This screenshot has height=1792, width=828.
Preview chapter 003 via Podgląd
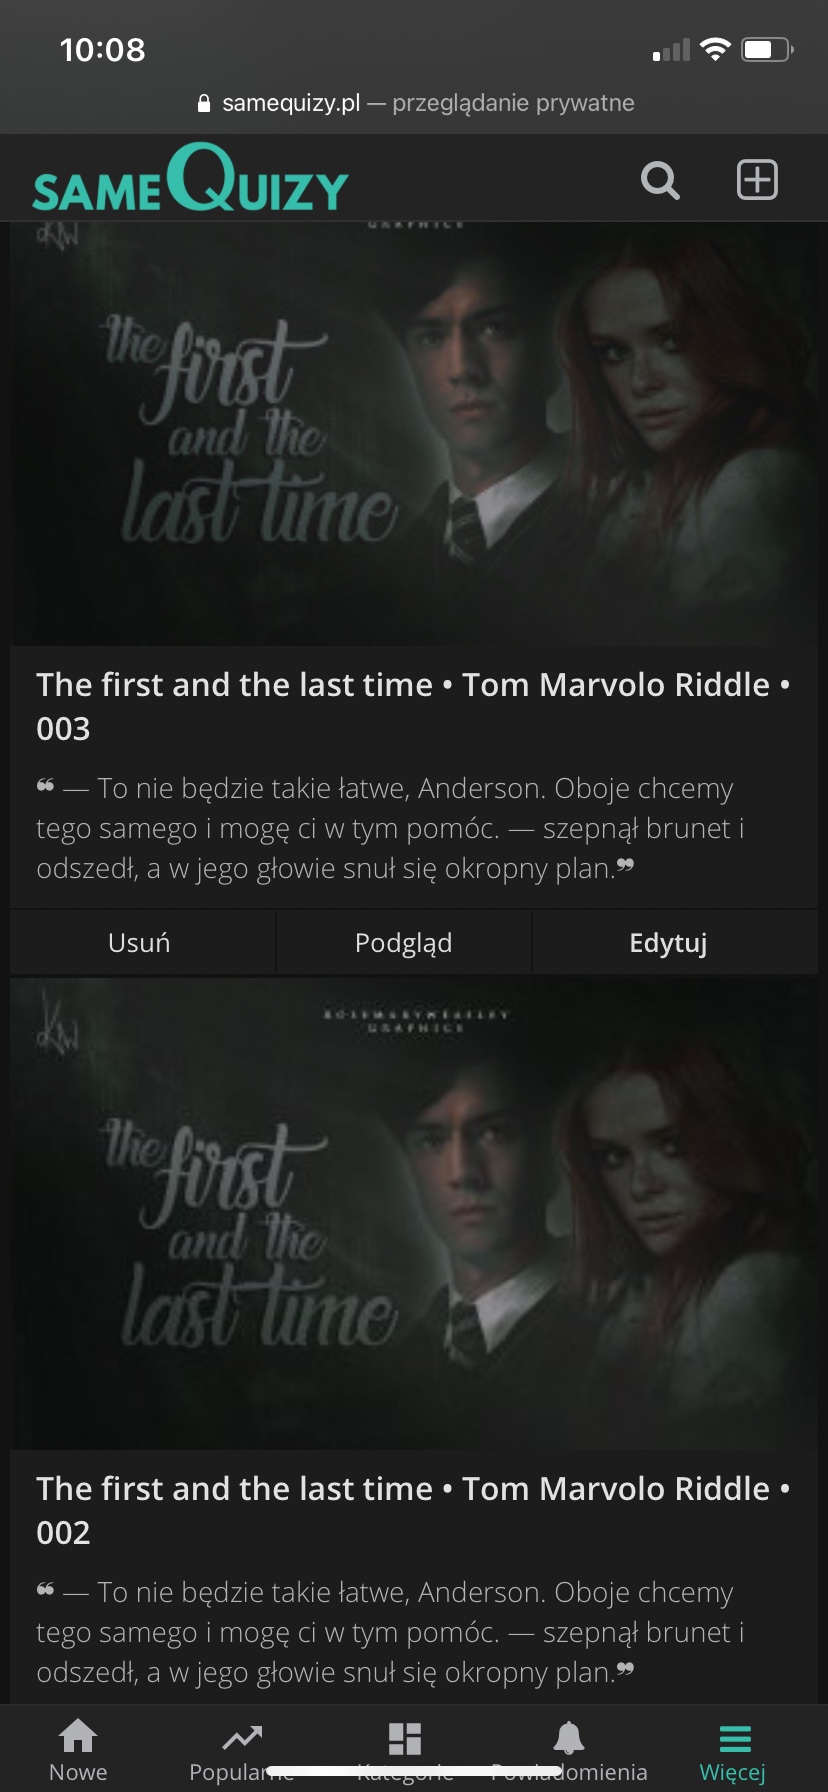click(404, 943)
